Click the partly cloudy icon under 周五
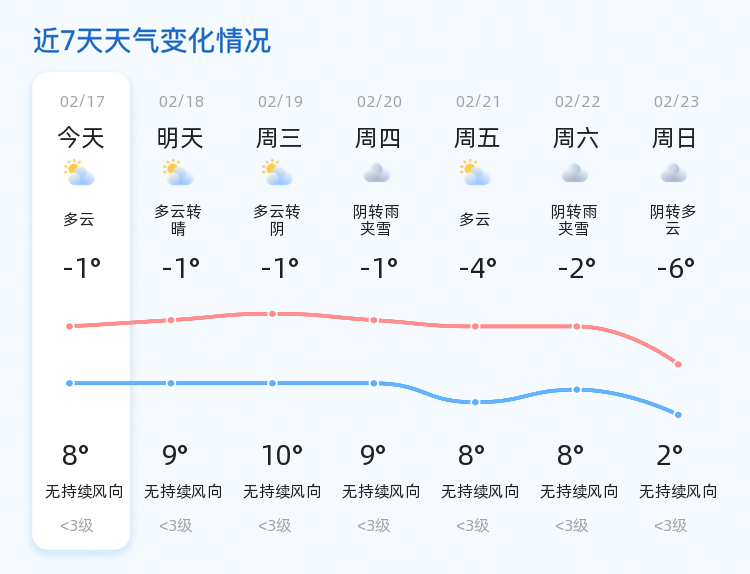 475,173
